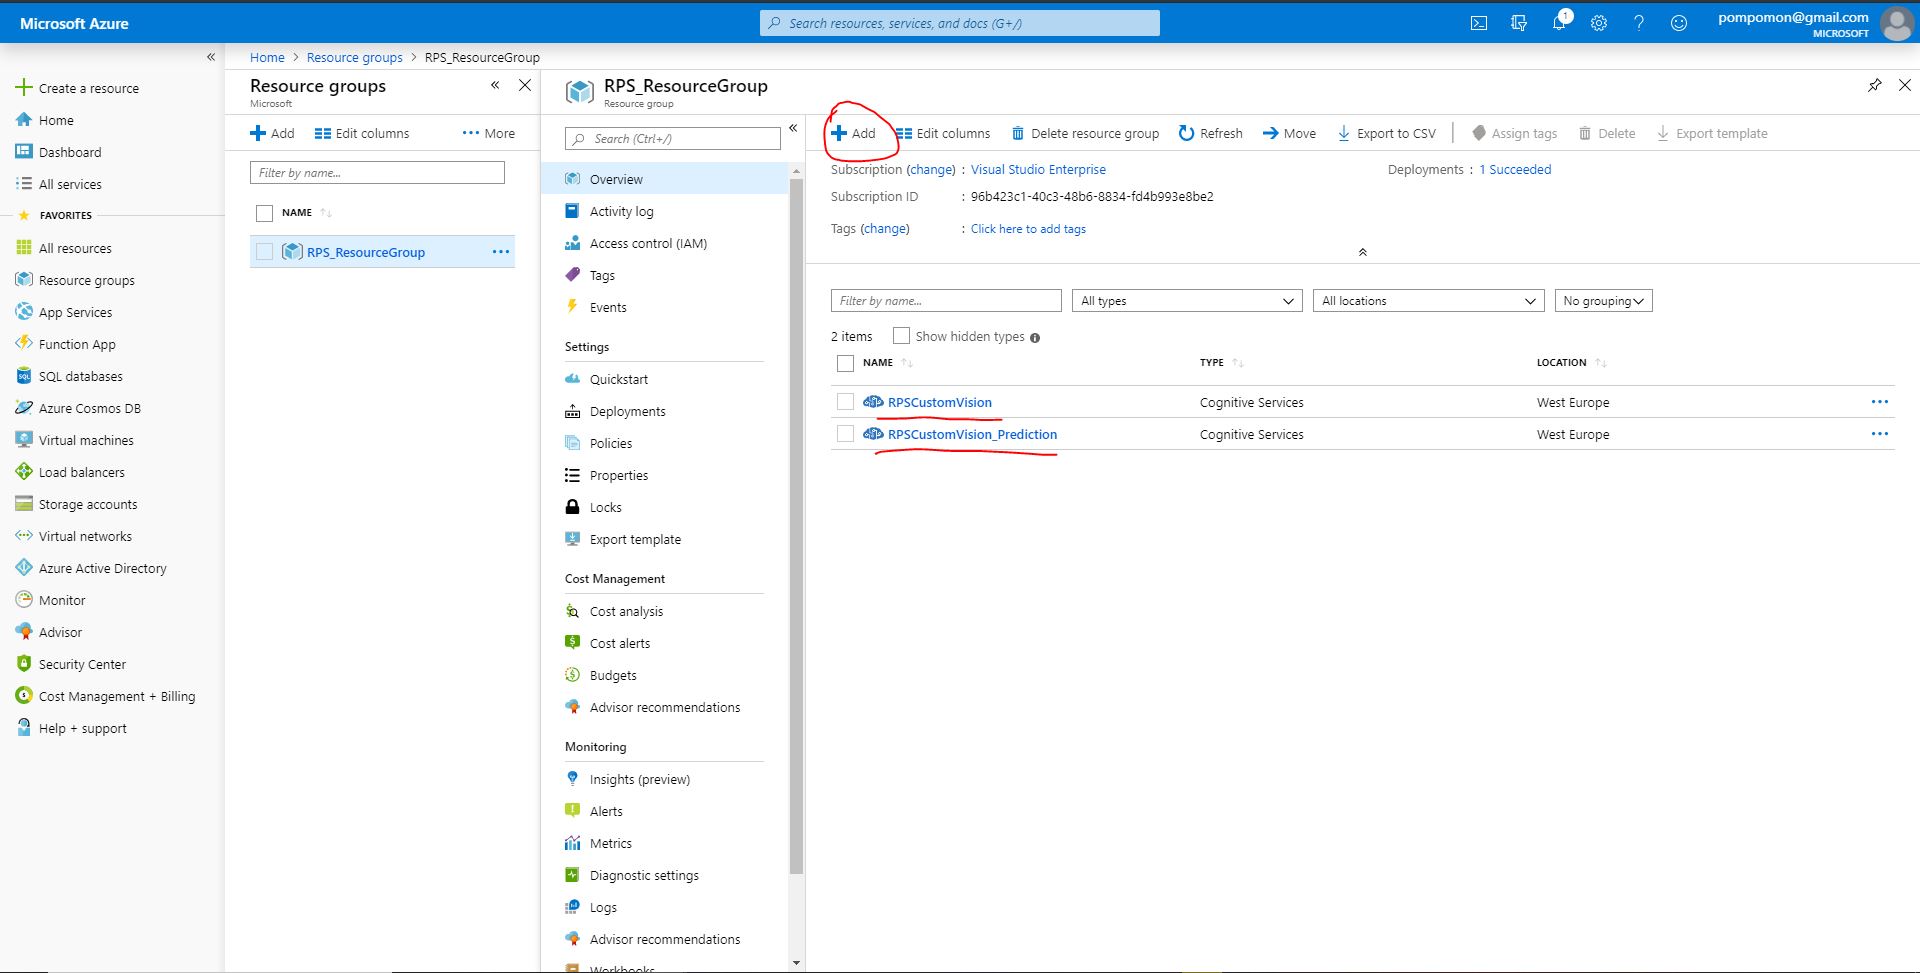Viewport: 1920px width, 973px height.
Task: Click Add in Resource groups panel
Action: click(272, 133)
